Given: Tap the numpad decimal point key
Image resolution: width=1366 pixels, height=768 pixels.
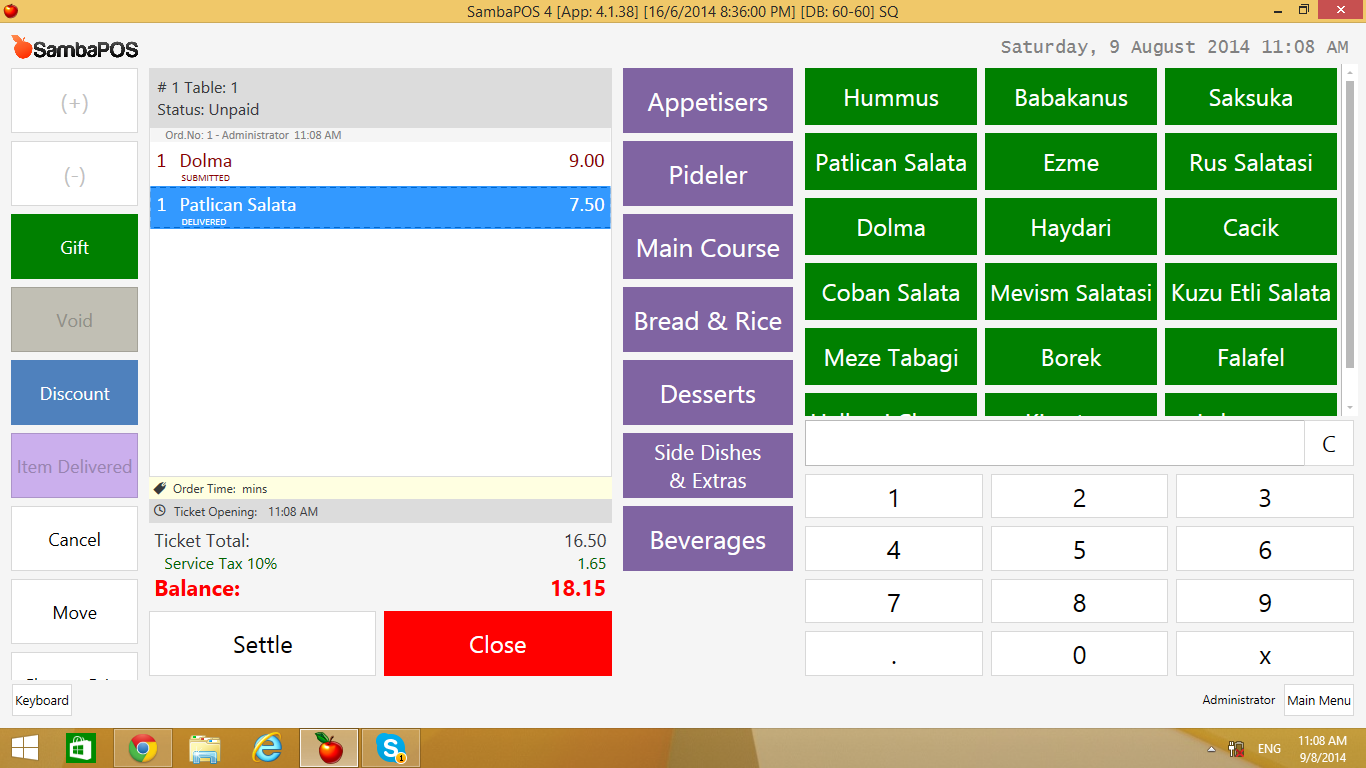Looking at the screenshot, I should pos(894,654).
